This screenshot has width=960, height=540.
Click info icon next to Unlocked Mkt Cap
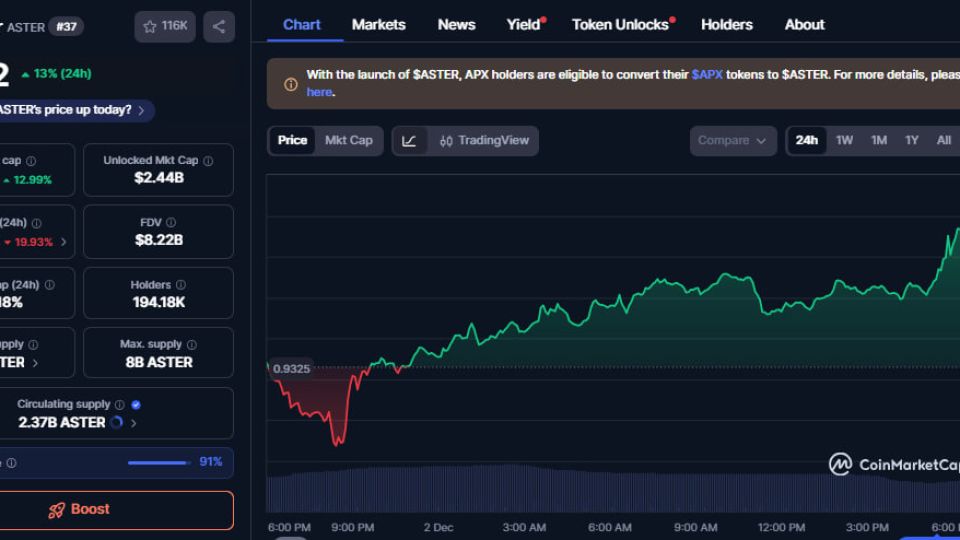click(x=207, y=161)
